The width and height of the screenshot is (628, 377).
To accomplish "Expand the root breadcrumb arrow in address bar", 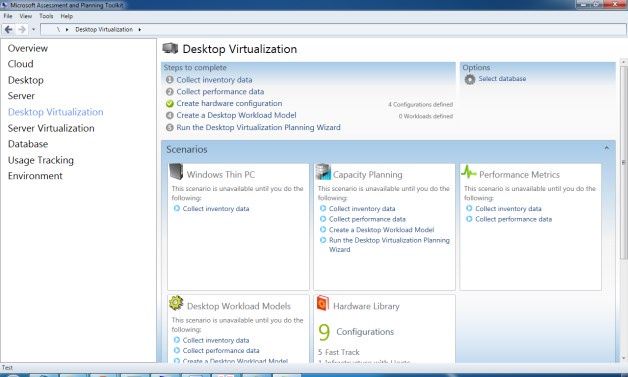I will click(x=67, y=29).
